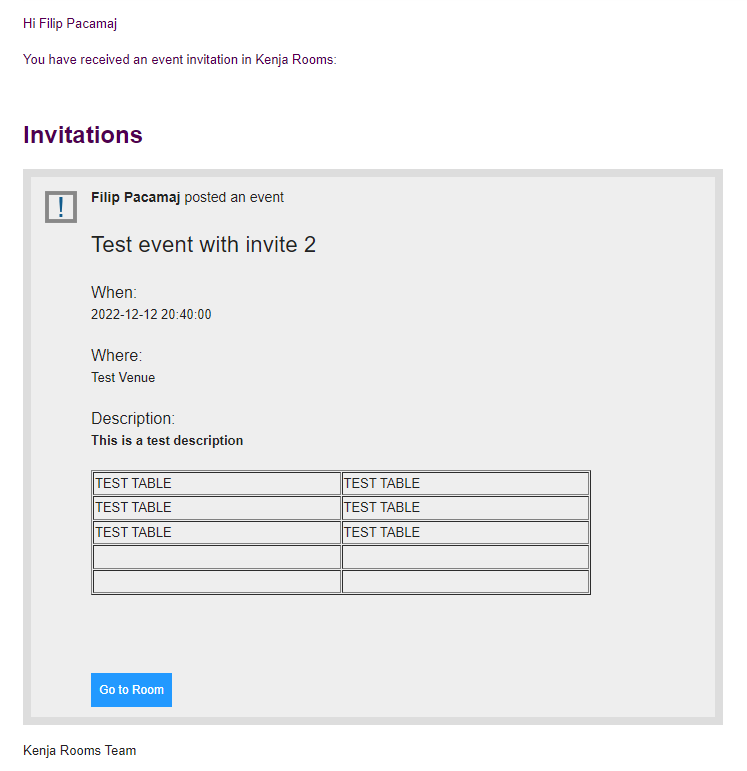Image resolution: width=747 pixels, height=771 pixels.
Task: Click the first row left TEST TABLE cell
Action: click(217, 483)
